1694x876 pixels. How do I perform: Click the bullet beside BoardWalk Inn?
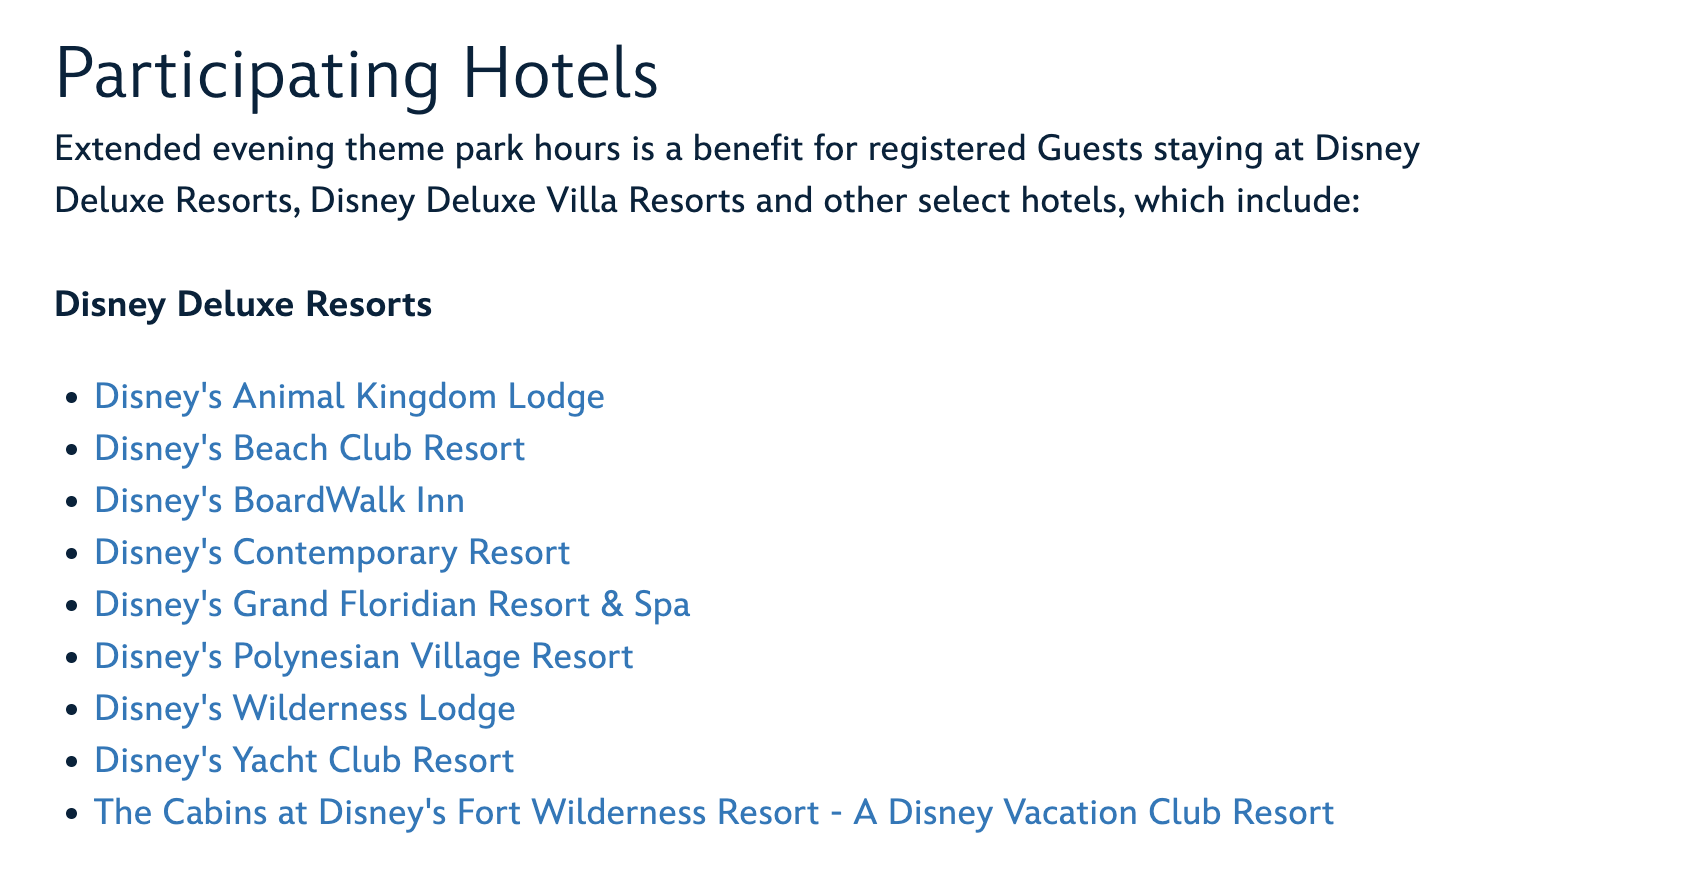[x=70, y=502]
